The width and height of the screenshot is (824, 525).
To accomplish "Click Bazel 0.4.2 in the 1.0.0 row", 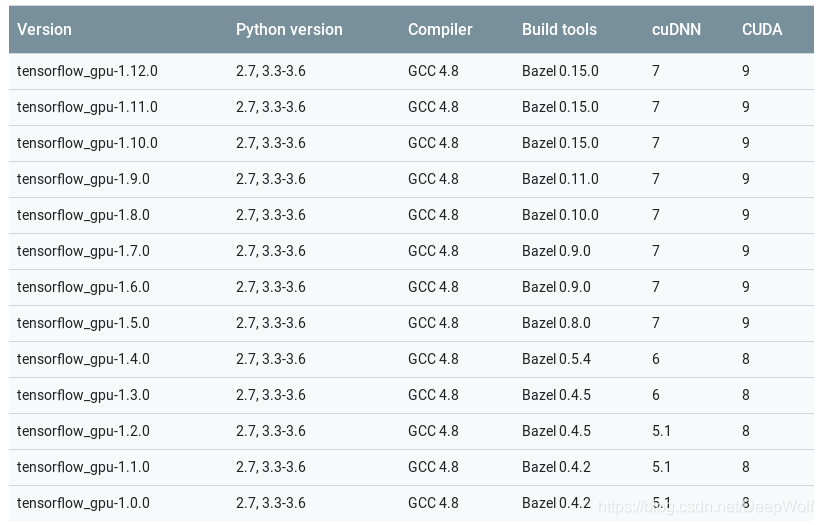I will (556, 503).
